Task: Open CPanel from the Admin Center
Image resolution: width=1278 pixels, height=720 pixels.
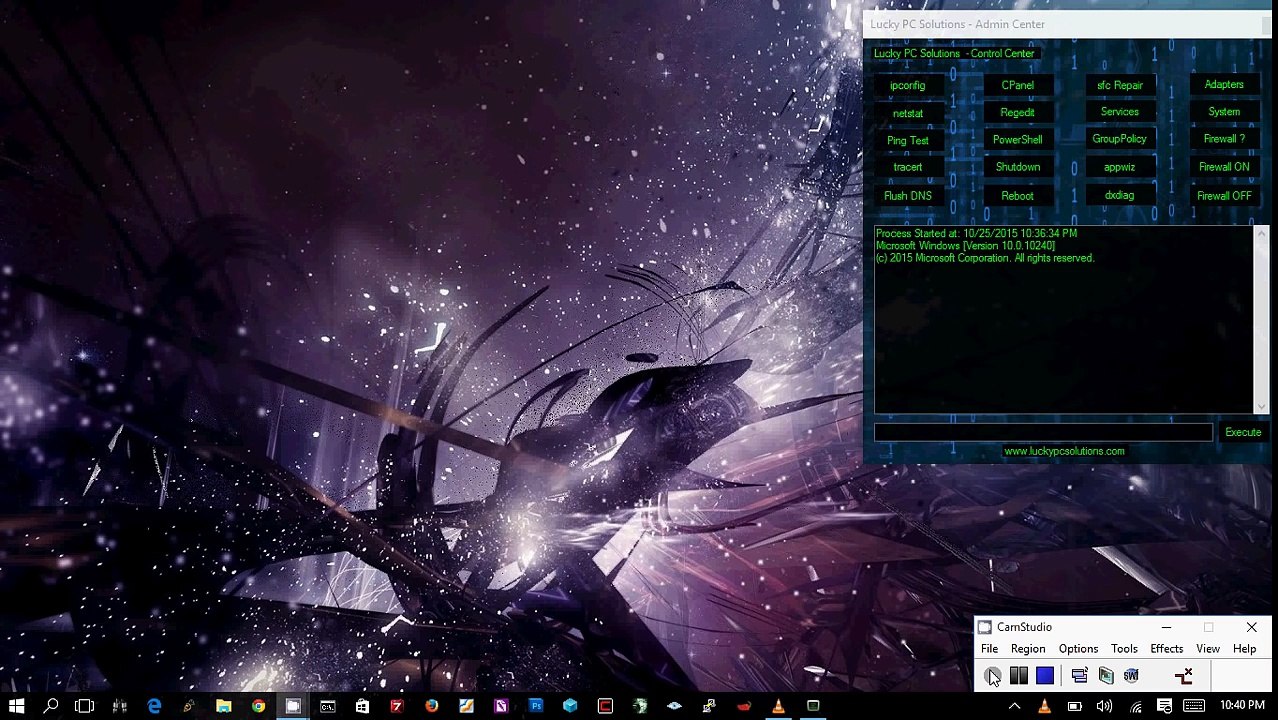Action: click(x=1017, y=86)
